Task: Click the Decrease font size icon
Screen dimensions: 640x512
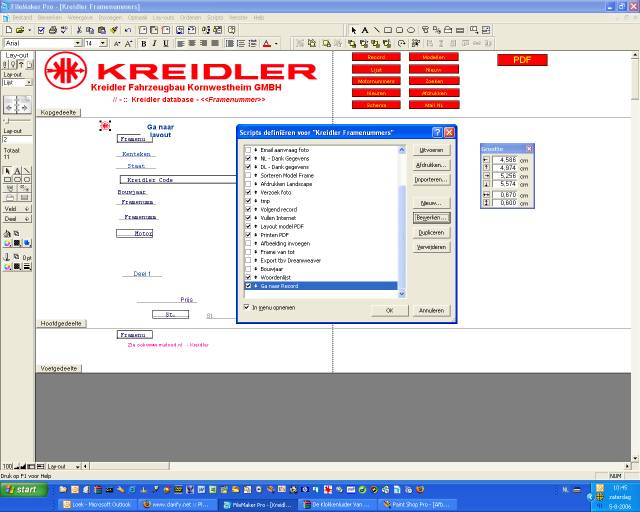Action: [117, 43]
